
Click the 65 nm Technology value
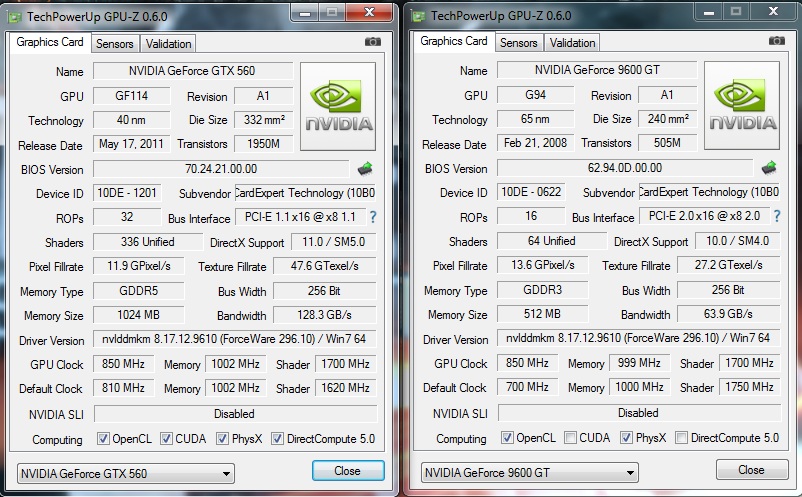(536, 119)
